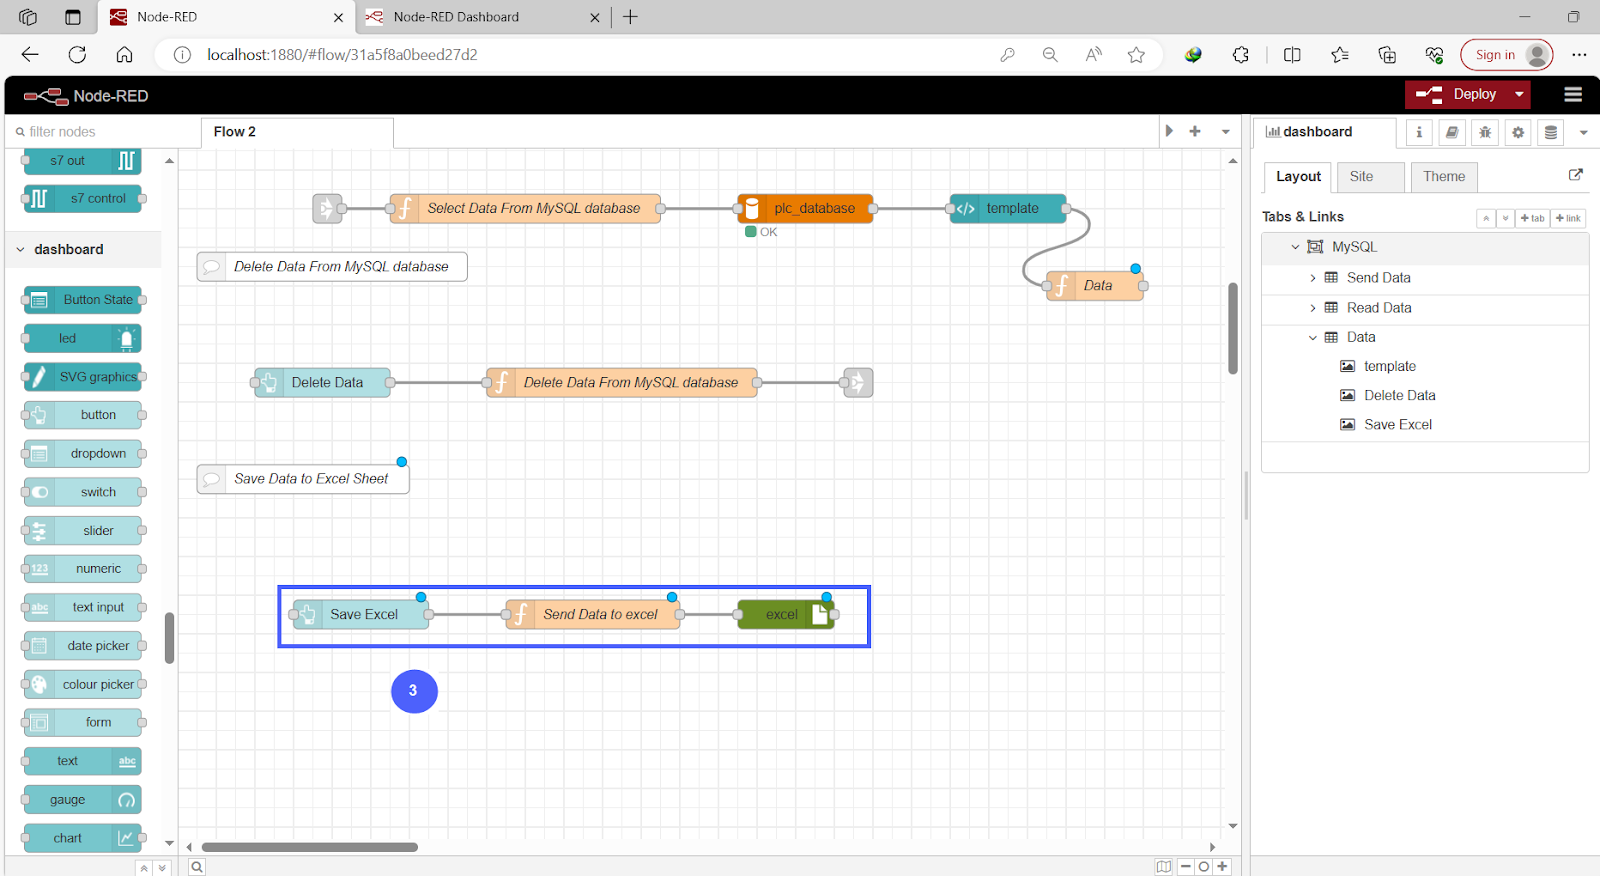Click the palette vertical scrollbar thumb
The image size is (1600, 876).
point(169,638)
